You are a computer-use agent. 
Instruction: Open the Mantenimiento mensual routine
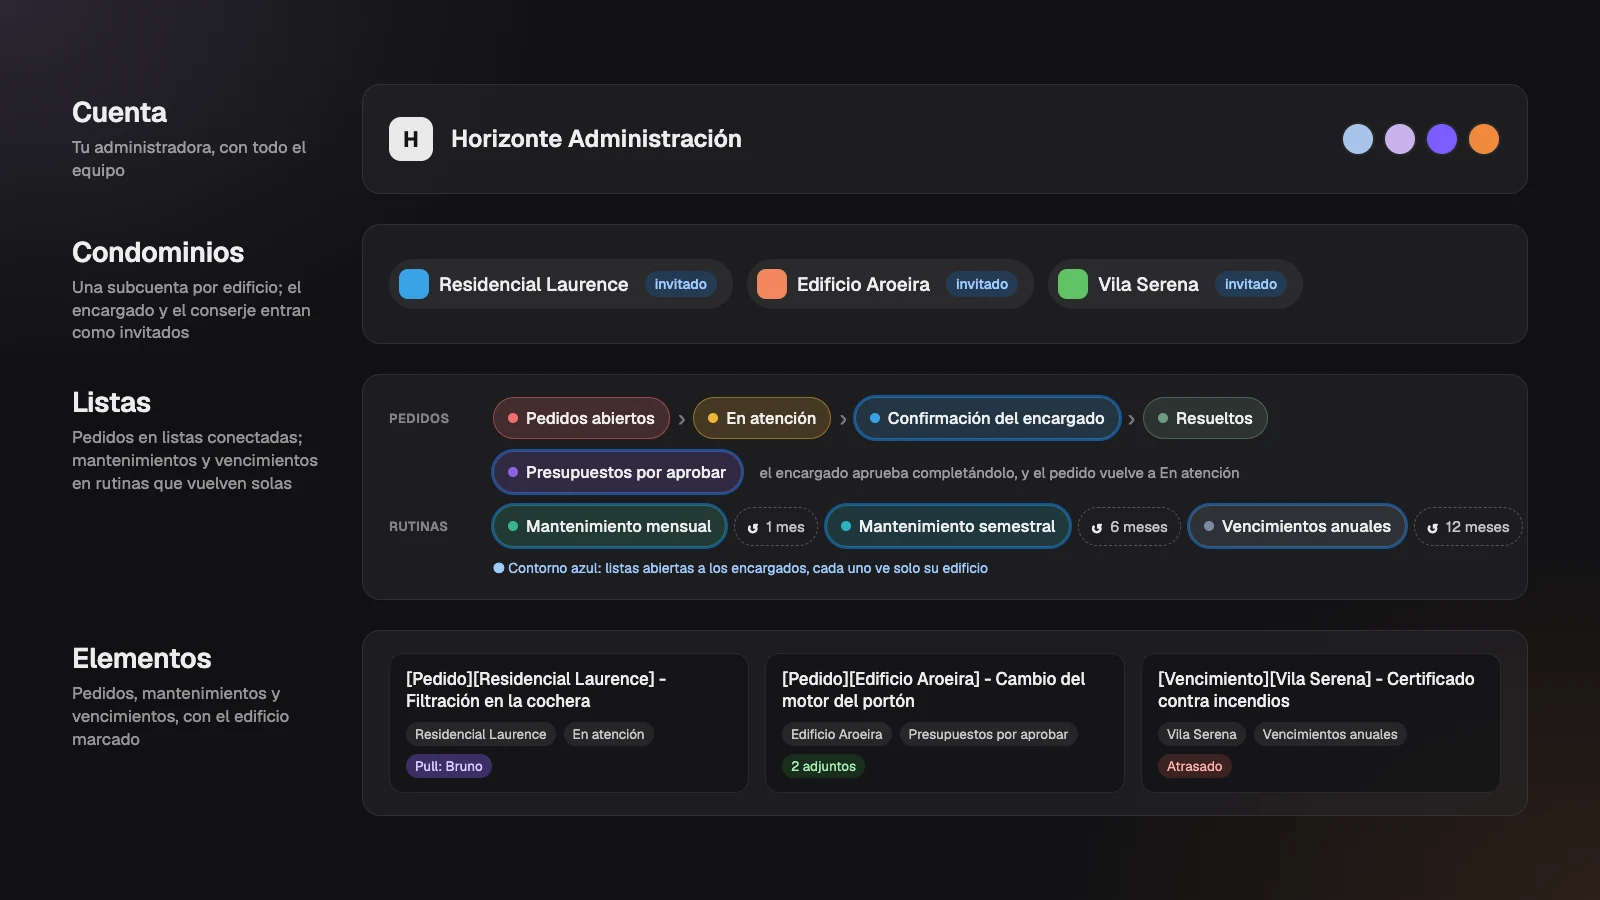coord(610,526)
